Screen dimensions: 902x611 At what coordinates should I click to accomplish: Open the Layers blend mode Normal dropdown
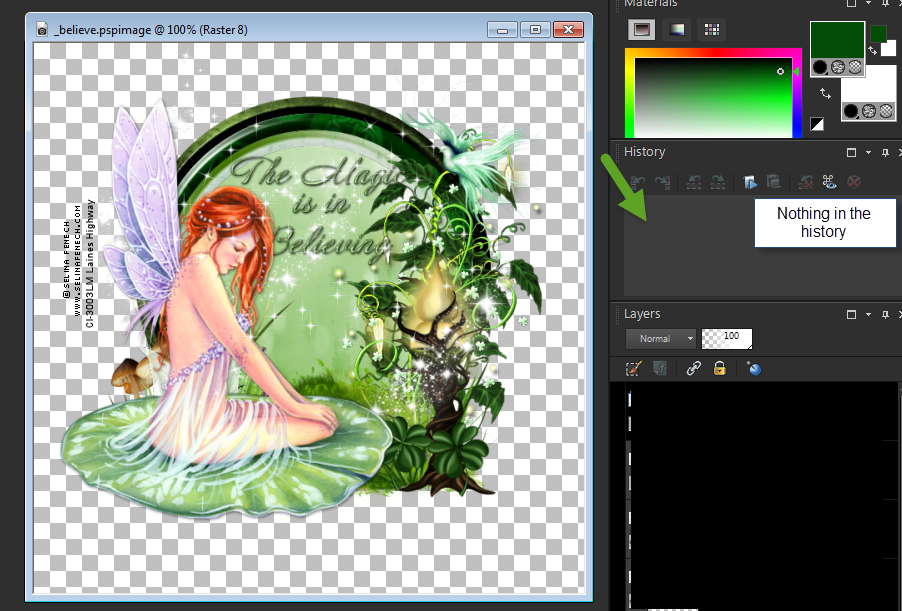pos(660,339)
